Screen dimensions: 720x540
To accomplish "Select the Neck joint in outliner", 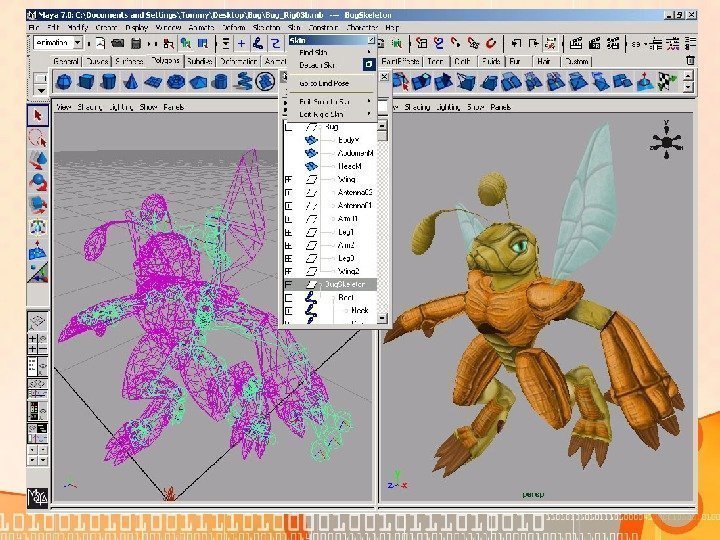I will pyautogui.click(x=360, y=311).
